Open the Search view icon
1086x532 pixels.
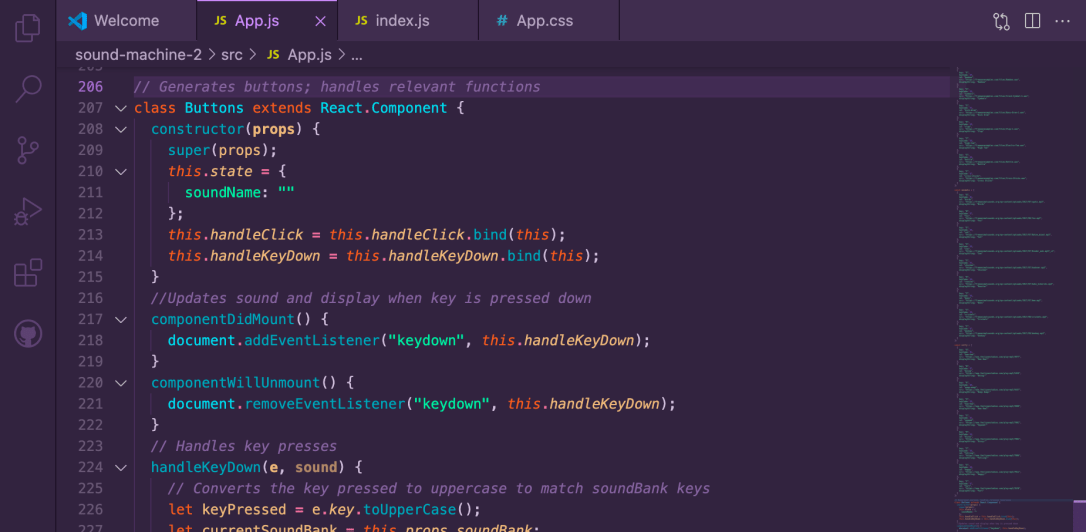pyautogui.click(x=28, y=89)
